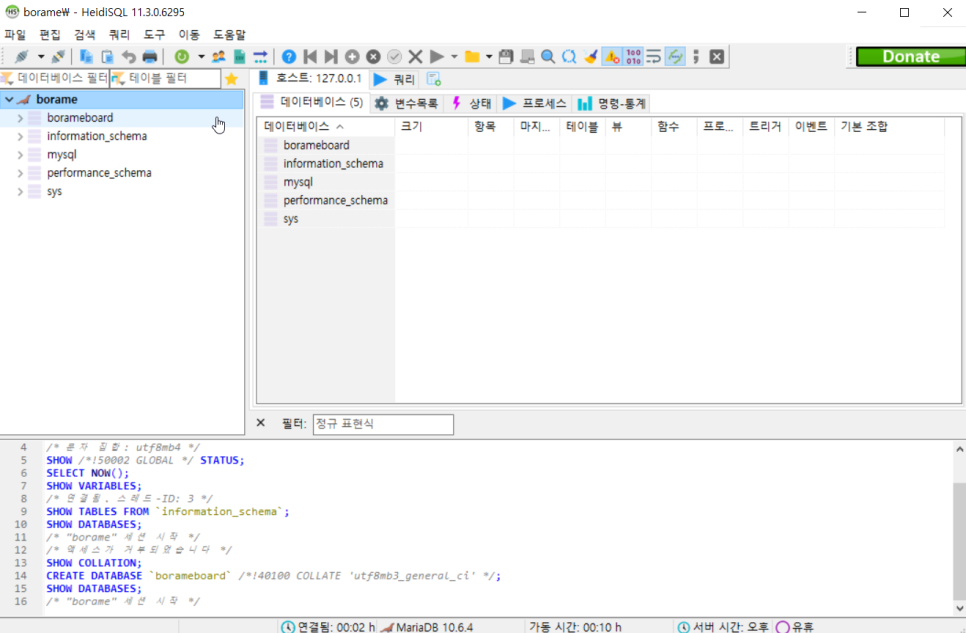Screen dimensions: 966x633
Task: Open the load file folder dropdown arrow
Action: [489, 57]
